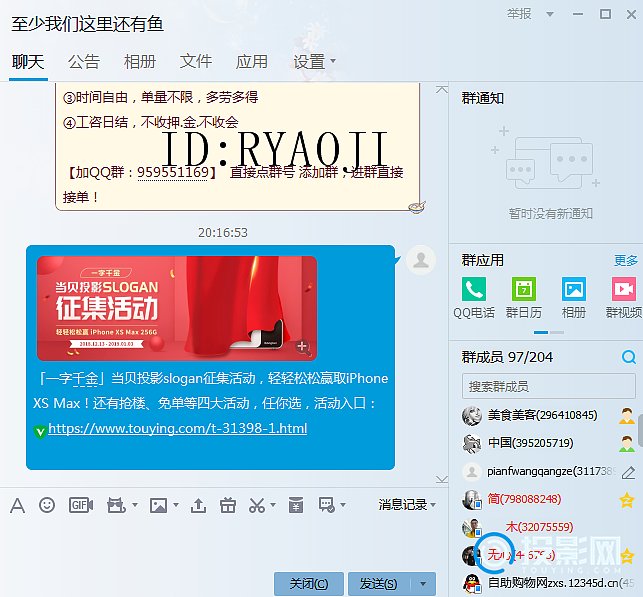643x597 pixels.
Task: Click the edit pencil icon beside pianfwangqangze
Action: [x=628, y=472]
